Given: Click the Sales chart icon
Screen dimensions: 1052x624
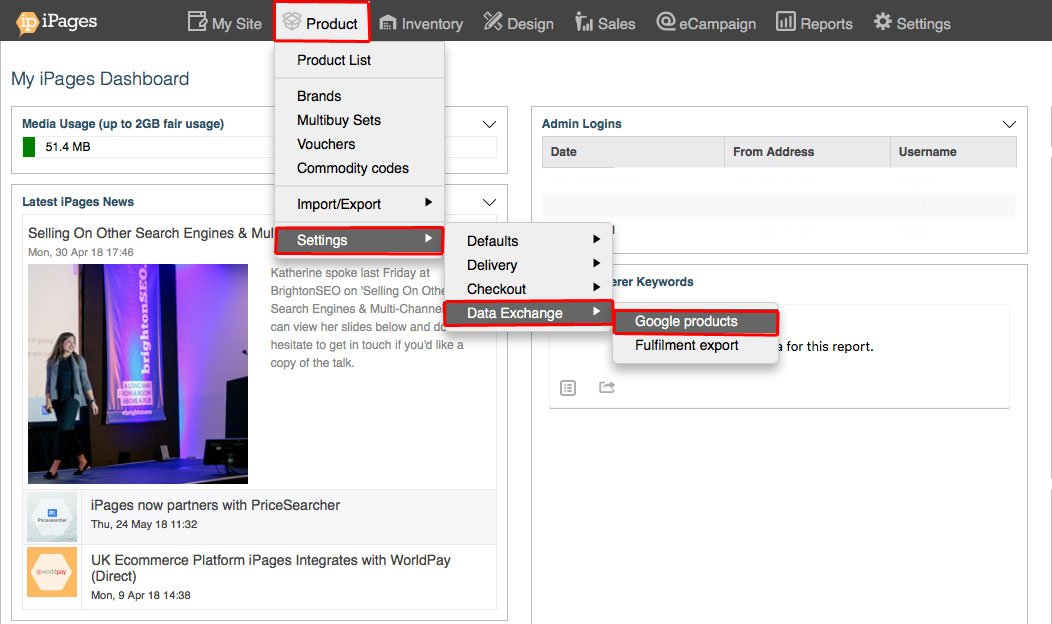Looking at the screenshot, I should point(584,22).
